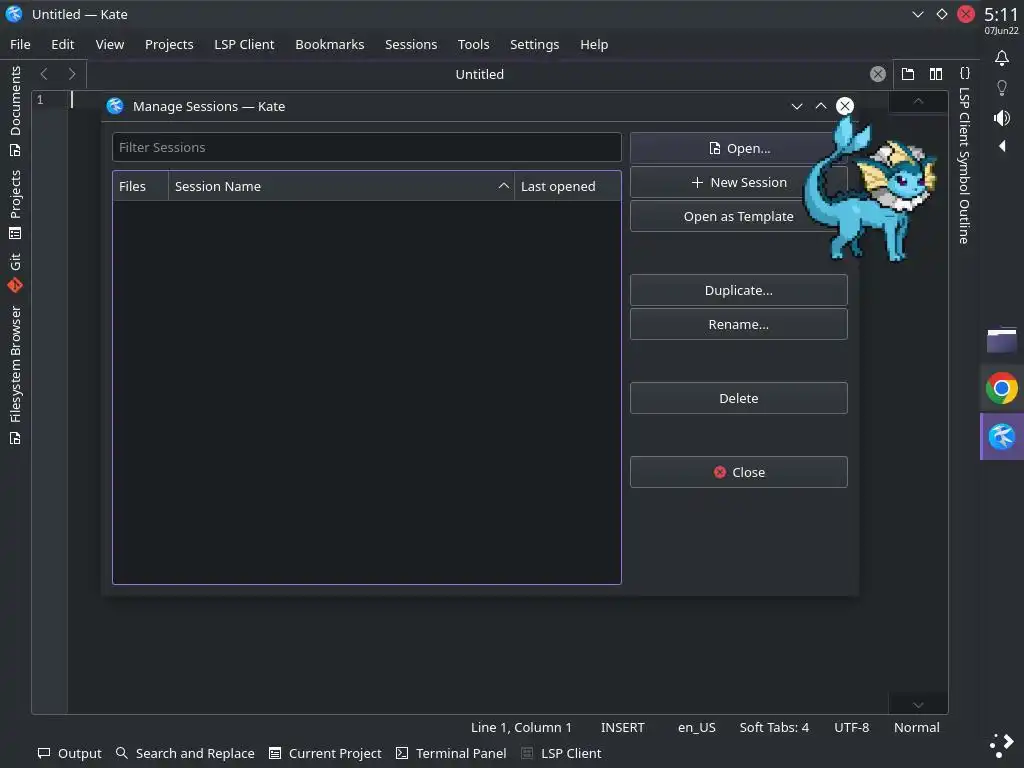Open the Filesystem Browser side panel
1024x768 pixels.
pos(15,375)
